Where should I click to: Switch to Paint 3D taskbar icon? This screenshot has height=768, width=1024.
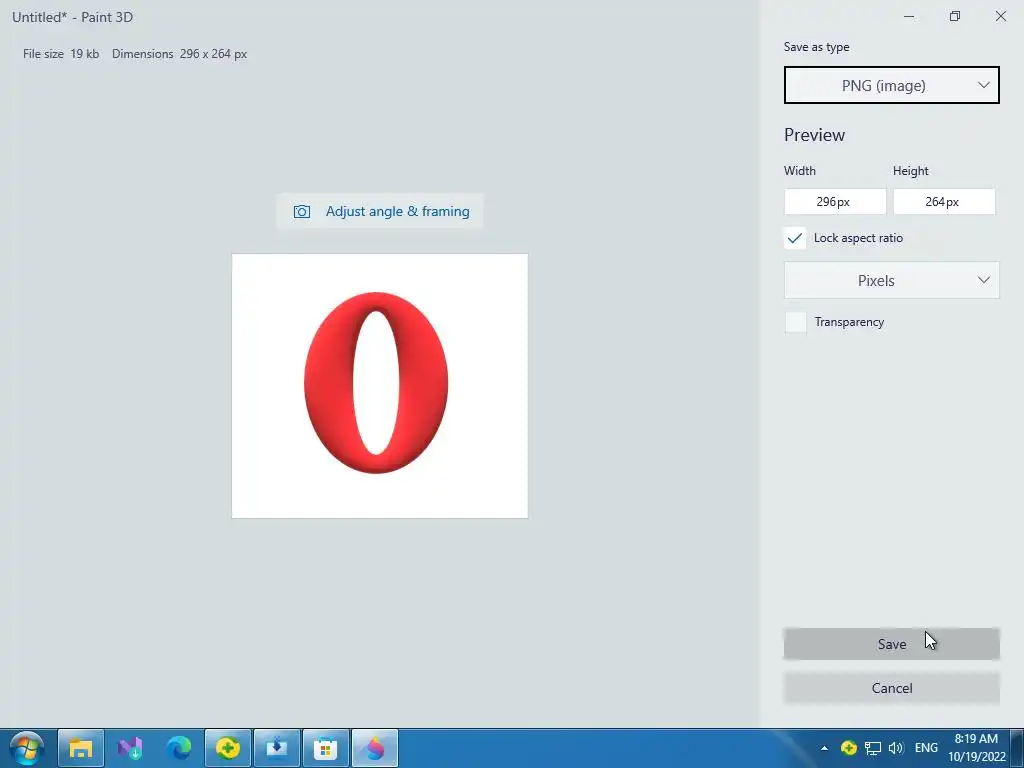(375, 748)
